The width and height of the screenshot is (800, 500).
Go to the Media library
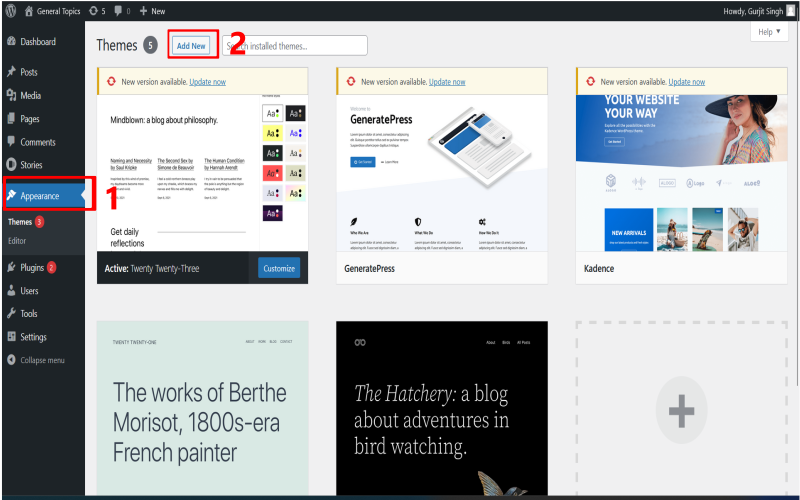(30, 96)
